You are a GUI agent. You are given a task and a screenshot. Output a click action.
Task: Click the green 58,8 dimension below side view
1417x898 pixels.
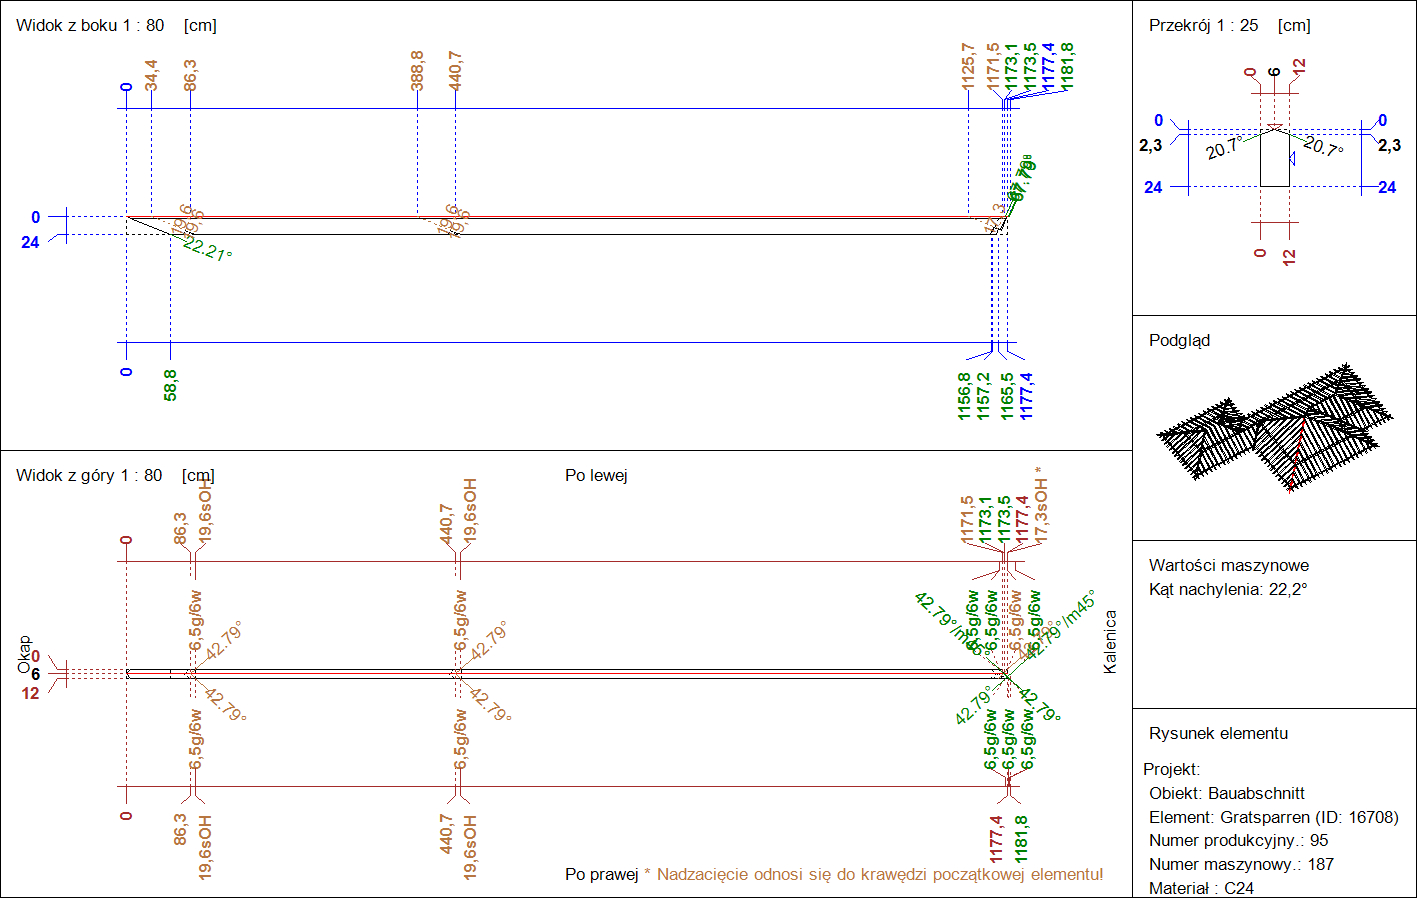170,385
